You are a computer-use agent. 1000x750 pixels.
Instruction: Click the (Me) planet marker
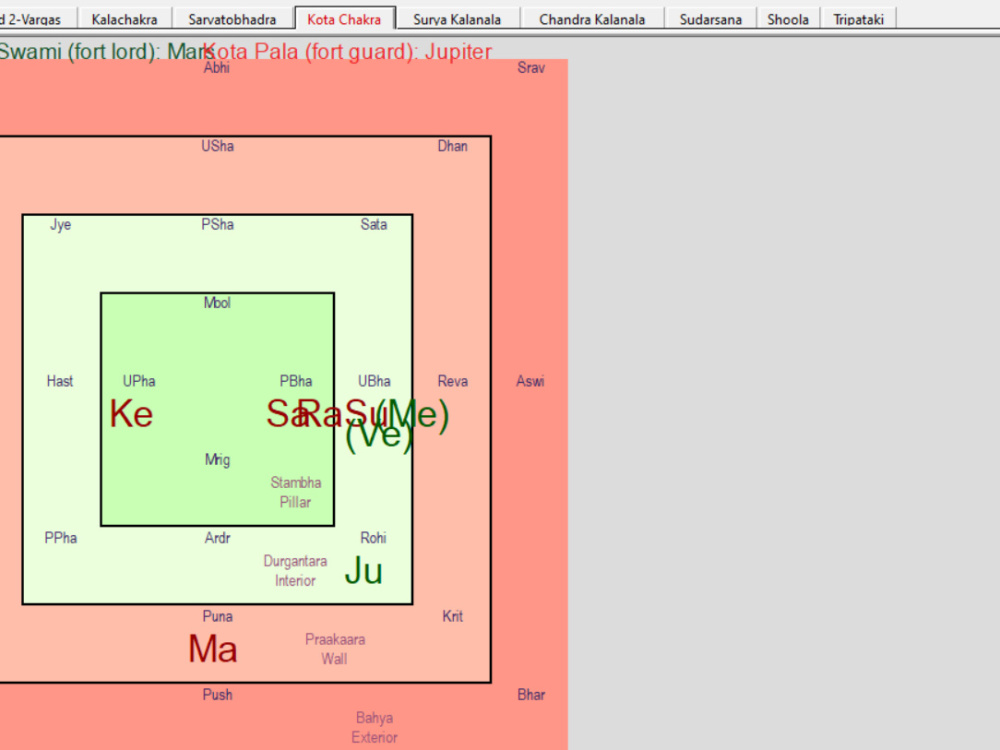coord(412,415)
